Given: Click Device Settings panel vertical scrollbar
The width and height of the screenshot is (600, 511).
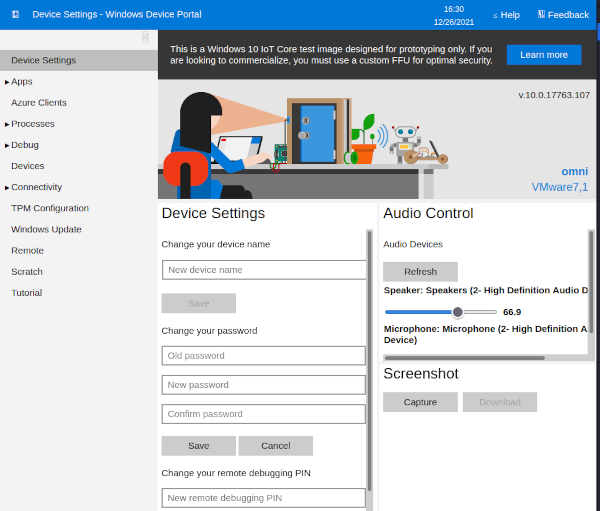Looking at the screenshot, I should tap(370, 360).
